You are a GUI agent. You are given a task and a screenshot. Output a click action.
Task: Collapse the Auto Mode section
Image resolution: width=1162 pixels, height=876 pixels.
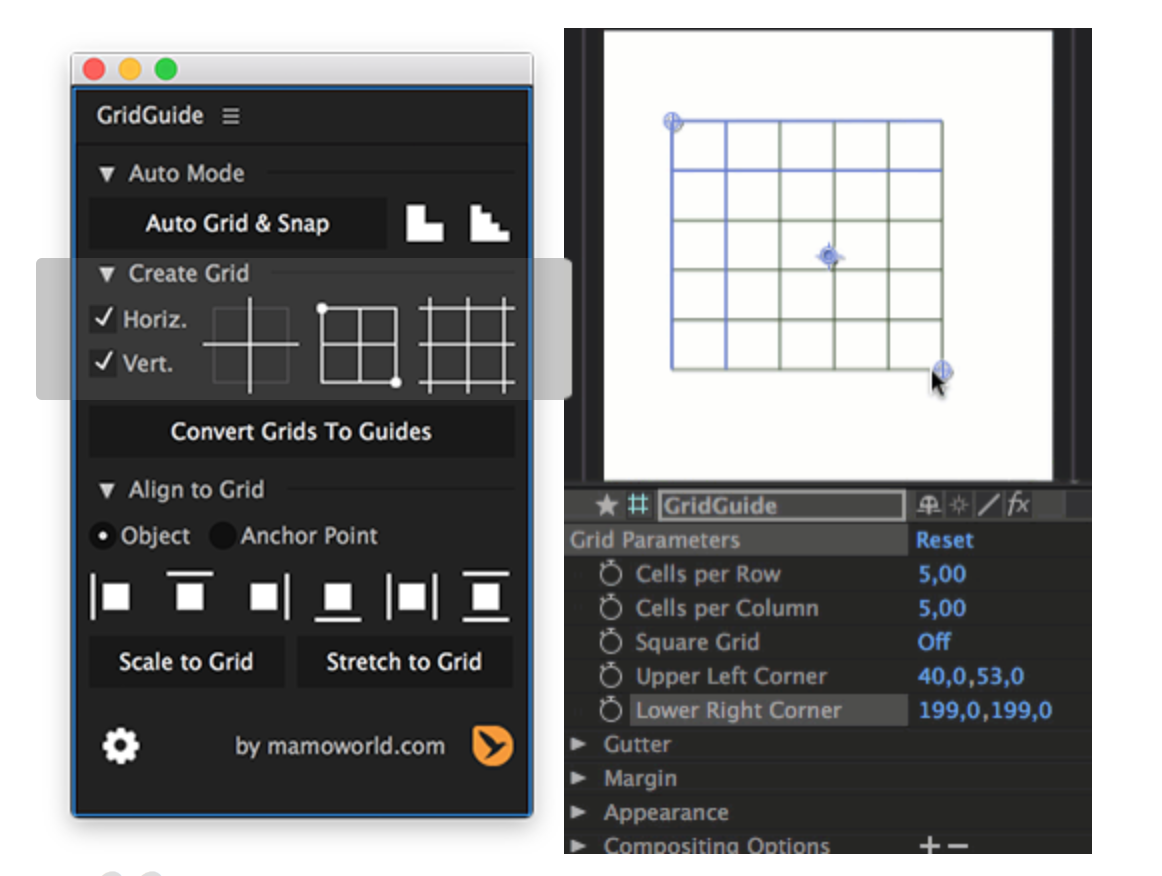click(x=107, y=174)
